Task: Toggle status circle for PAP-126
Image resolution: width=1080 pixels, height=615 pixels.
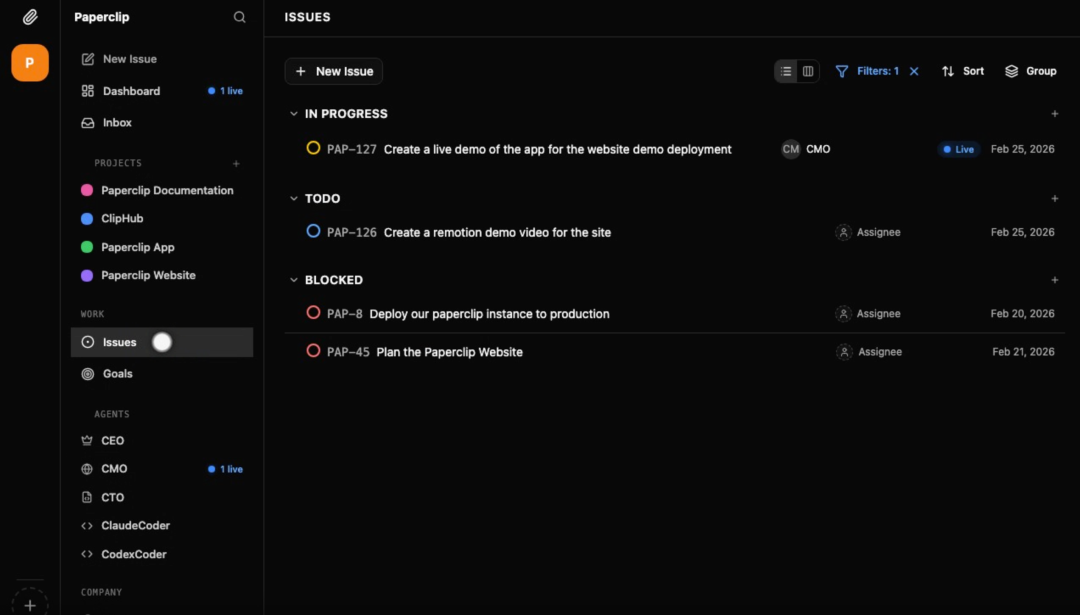Action: tap(313, 232)
